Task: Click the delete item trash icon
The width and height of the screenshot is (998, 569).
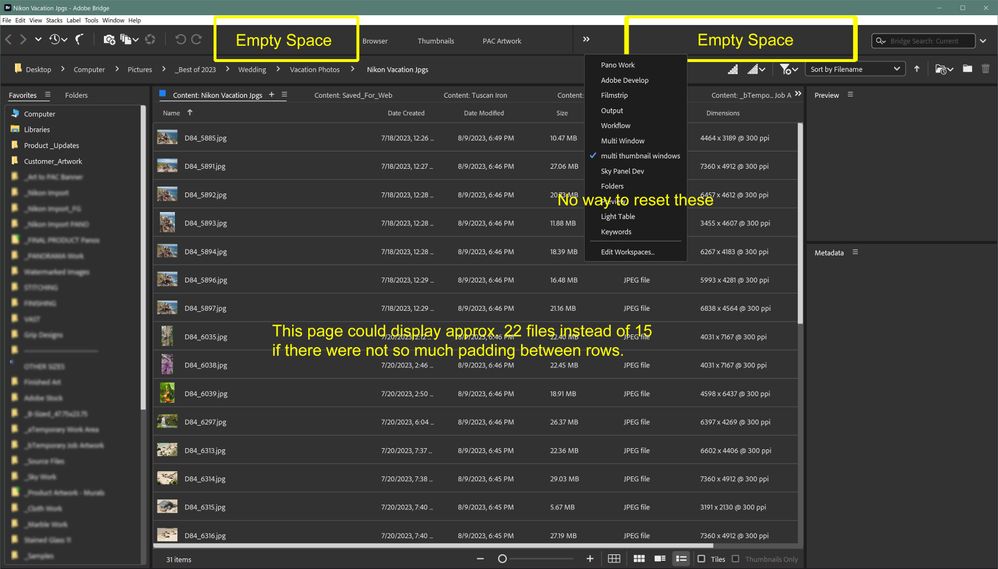Action: click(985, 69)
